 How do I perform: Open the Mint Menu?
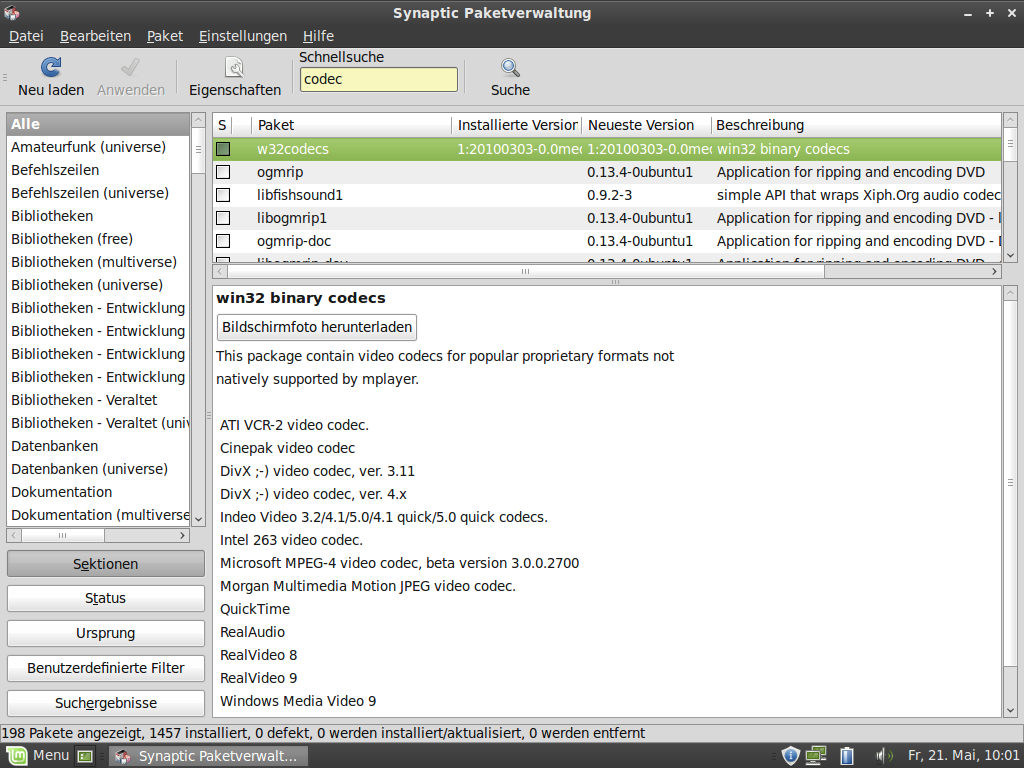40,755
